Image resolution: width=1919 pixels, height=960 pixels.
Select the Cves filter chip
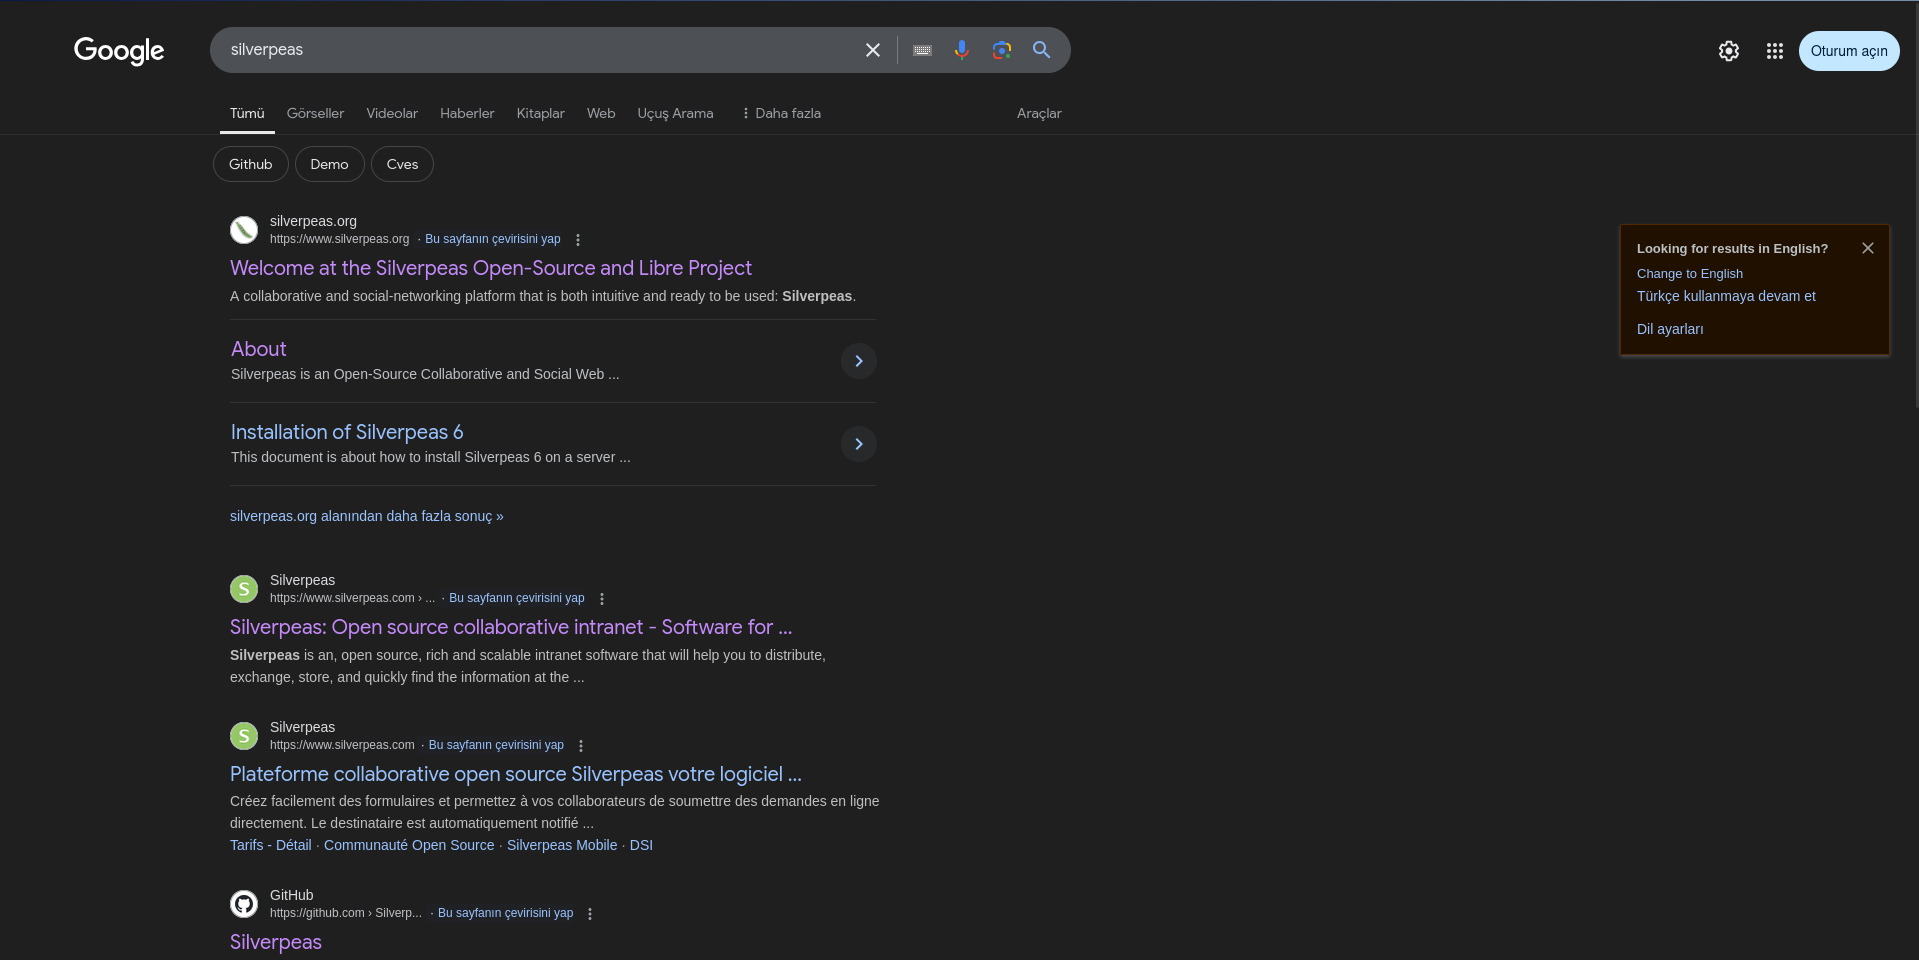pos(402,164)
